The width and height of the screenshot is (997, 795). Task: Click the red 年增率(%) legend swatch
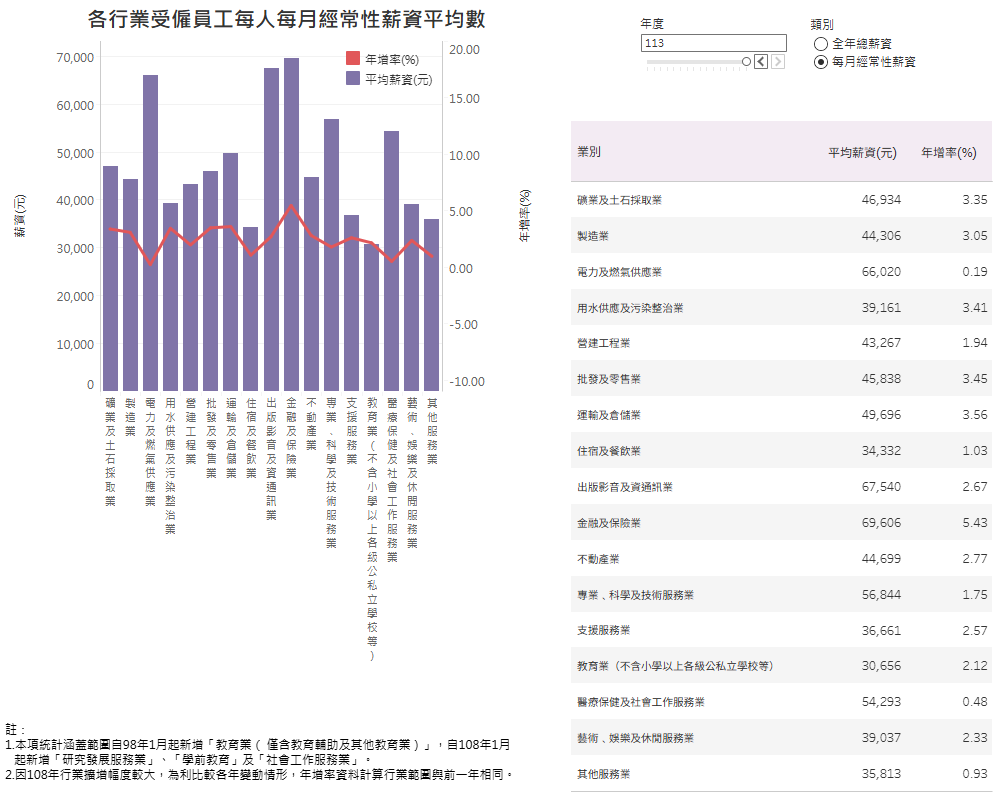(353, 60)
